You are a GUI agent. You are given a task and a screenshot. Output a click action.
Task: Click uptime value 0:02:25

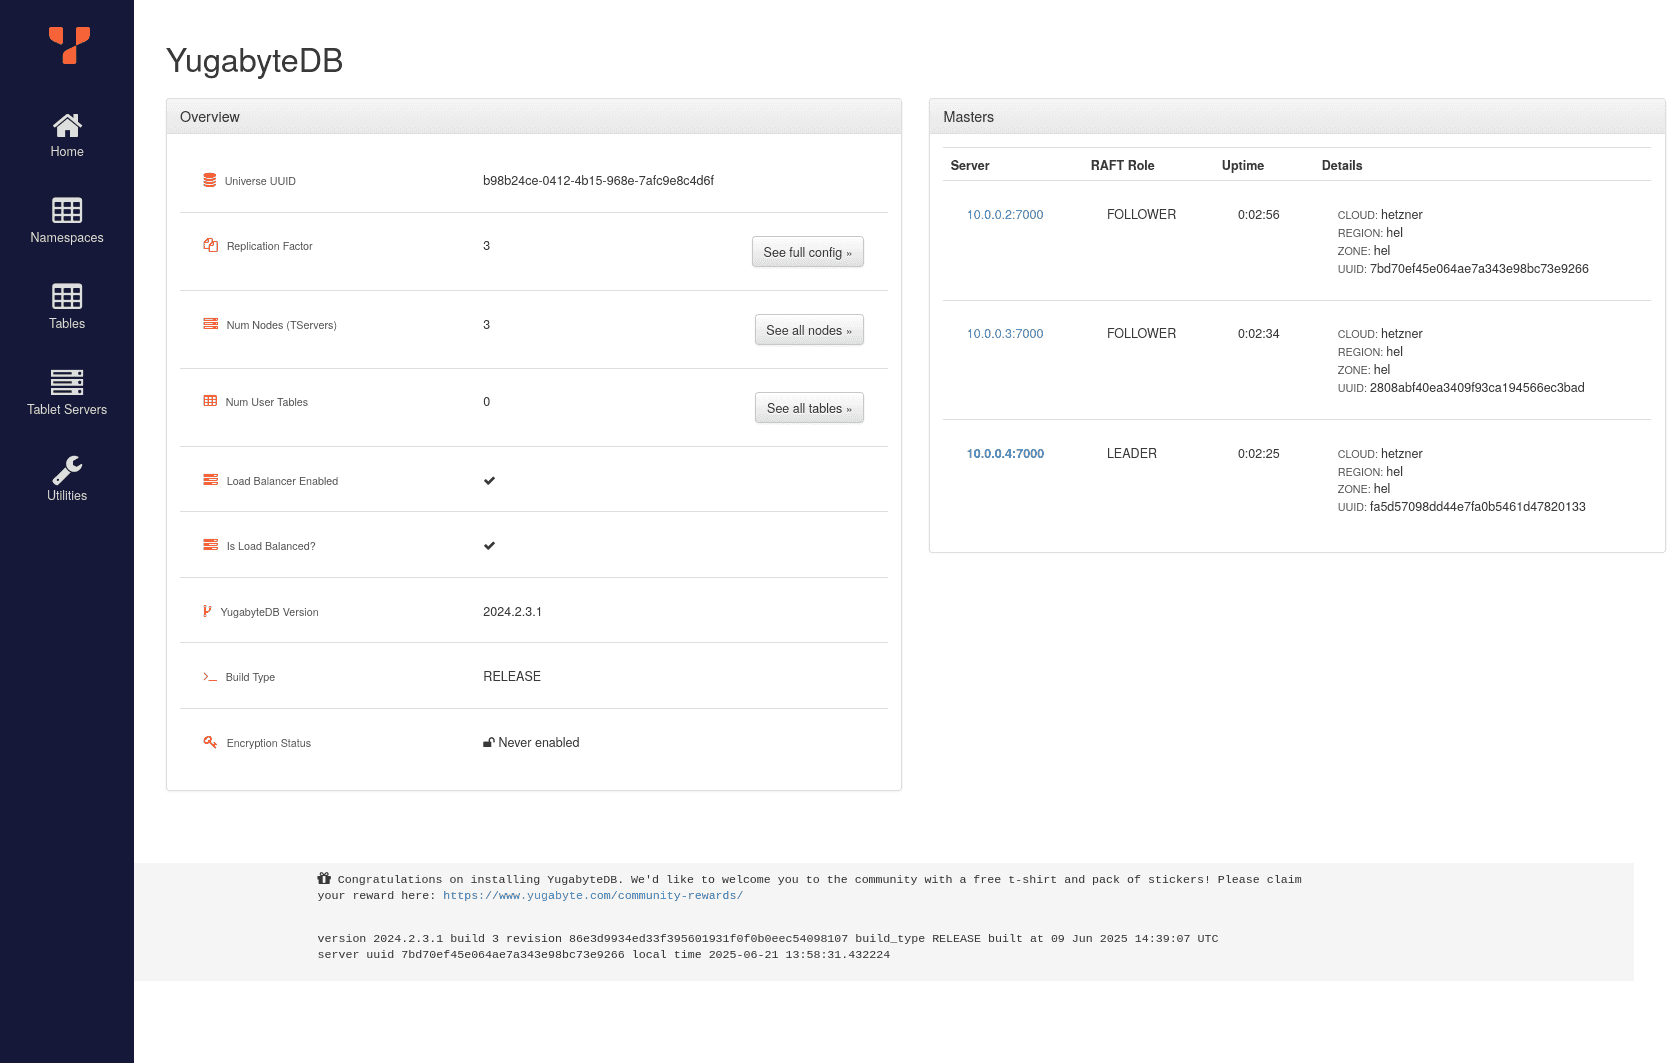coord(1259,454)
